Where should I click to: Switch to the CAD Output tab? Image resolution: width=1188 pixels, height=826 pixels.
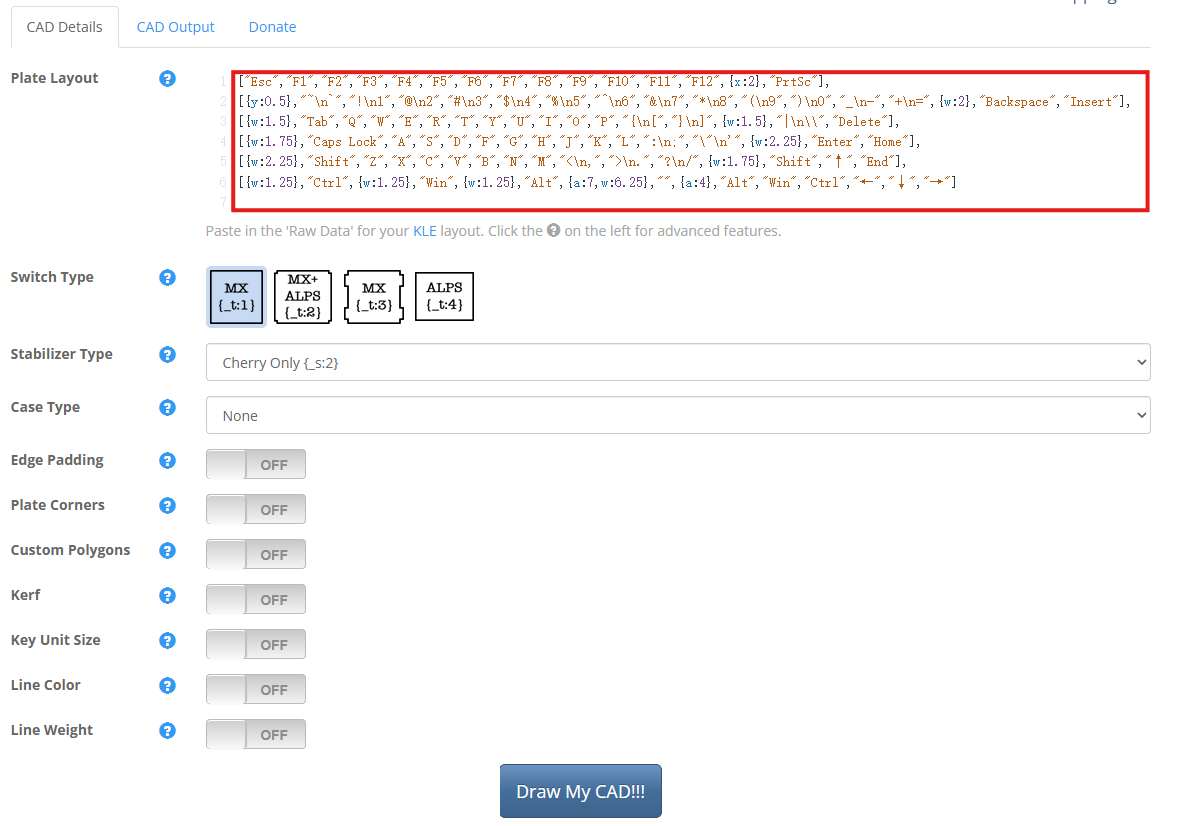coord(175,27)
